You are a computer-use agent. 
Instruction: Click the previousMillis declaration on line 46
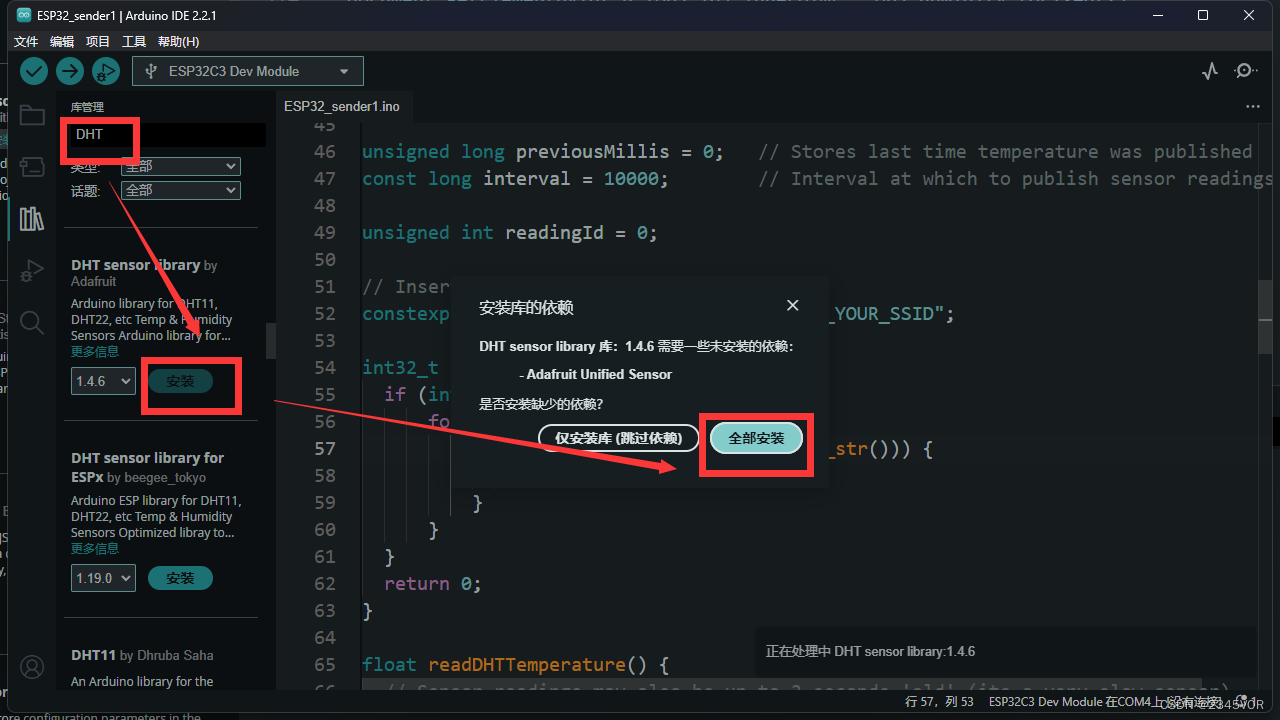pyautogui.click(x=542, y=152)
